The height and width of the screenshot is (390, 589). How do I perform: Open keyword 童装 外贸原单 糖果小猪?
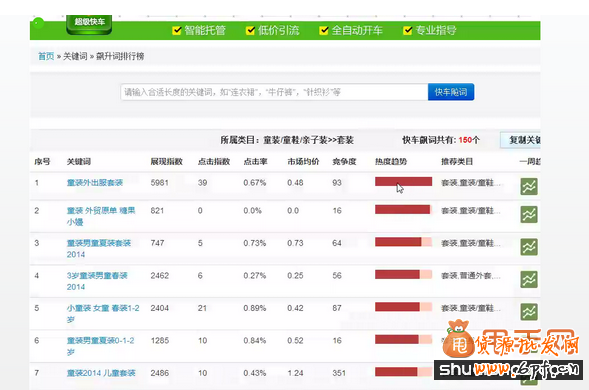101,216
